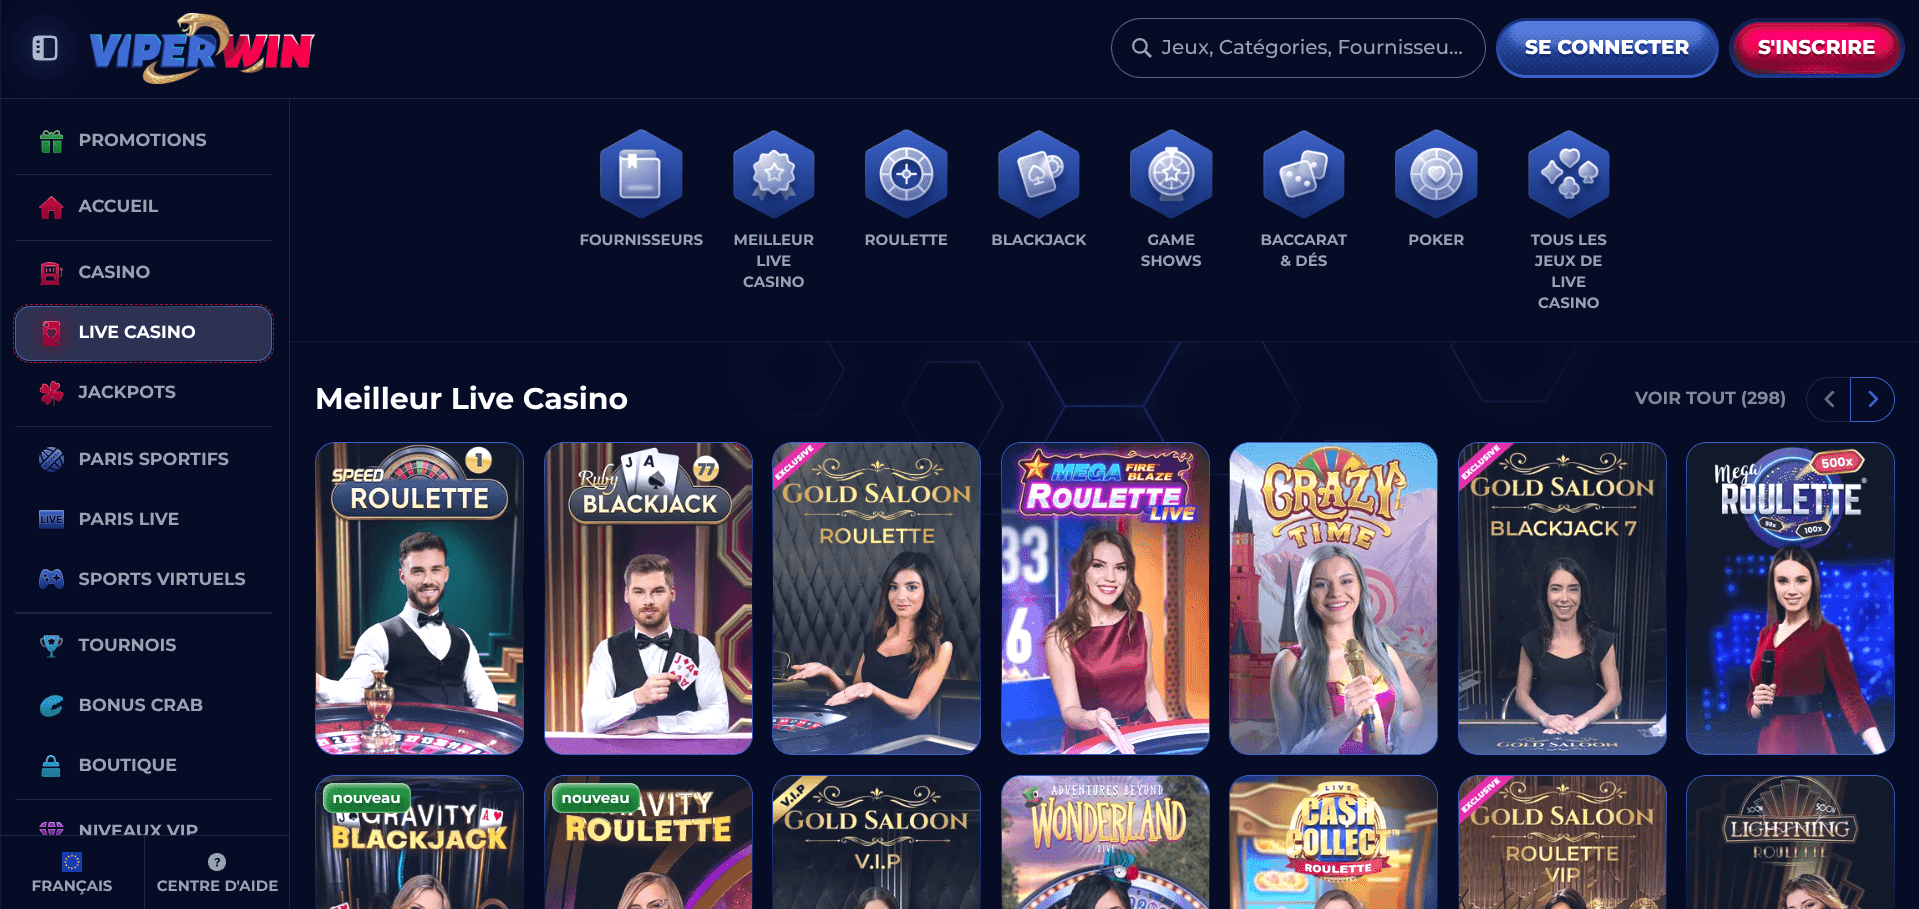Select the Roulette category icon
Screen dimensions: 1919x909
[x=906, y=174]
